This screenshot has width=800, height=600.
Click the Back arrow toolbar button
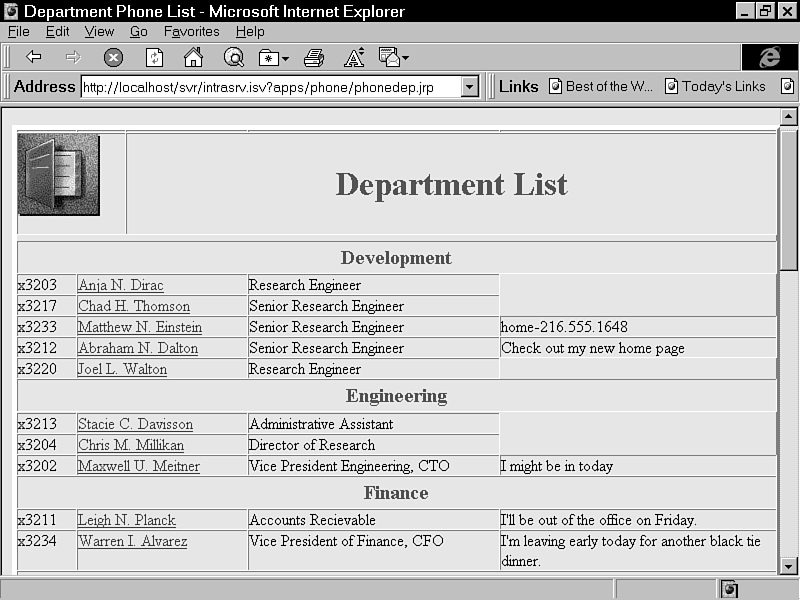(x=34, y=57)
